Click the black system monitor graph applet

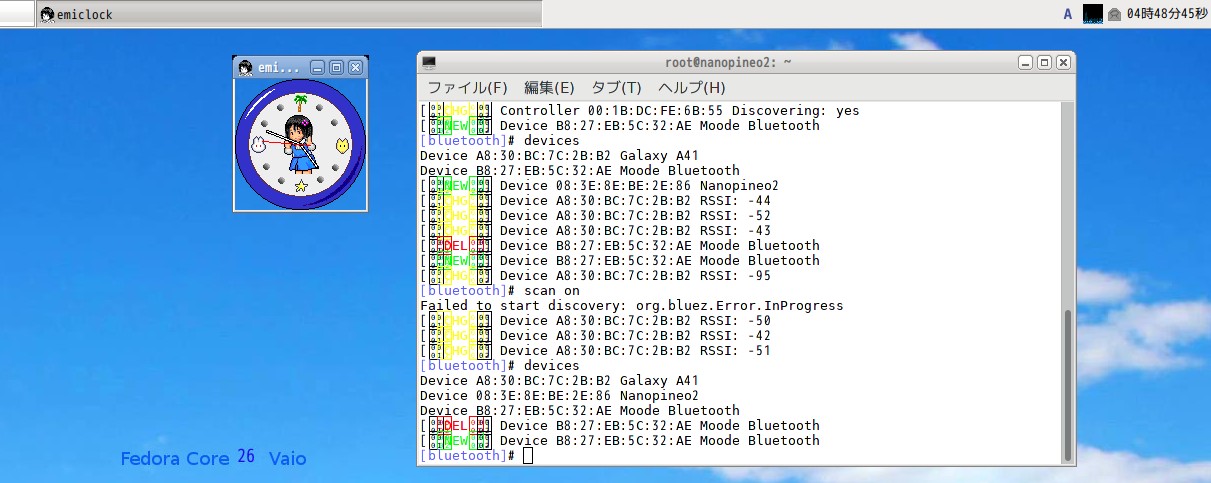click(1093, 14)
